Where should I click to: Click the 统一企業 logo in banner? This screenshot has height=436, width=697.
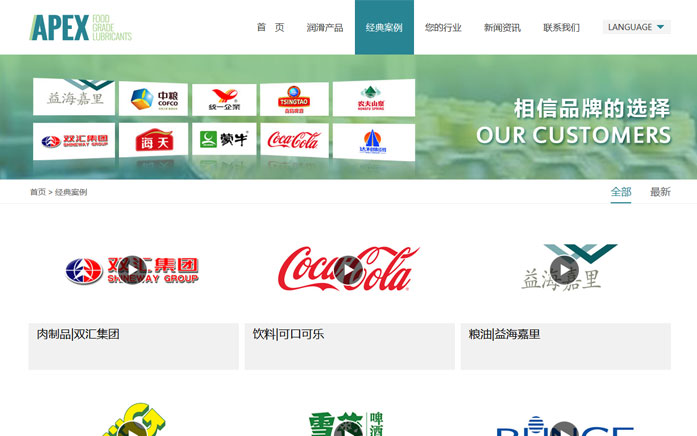coord(224,100)
